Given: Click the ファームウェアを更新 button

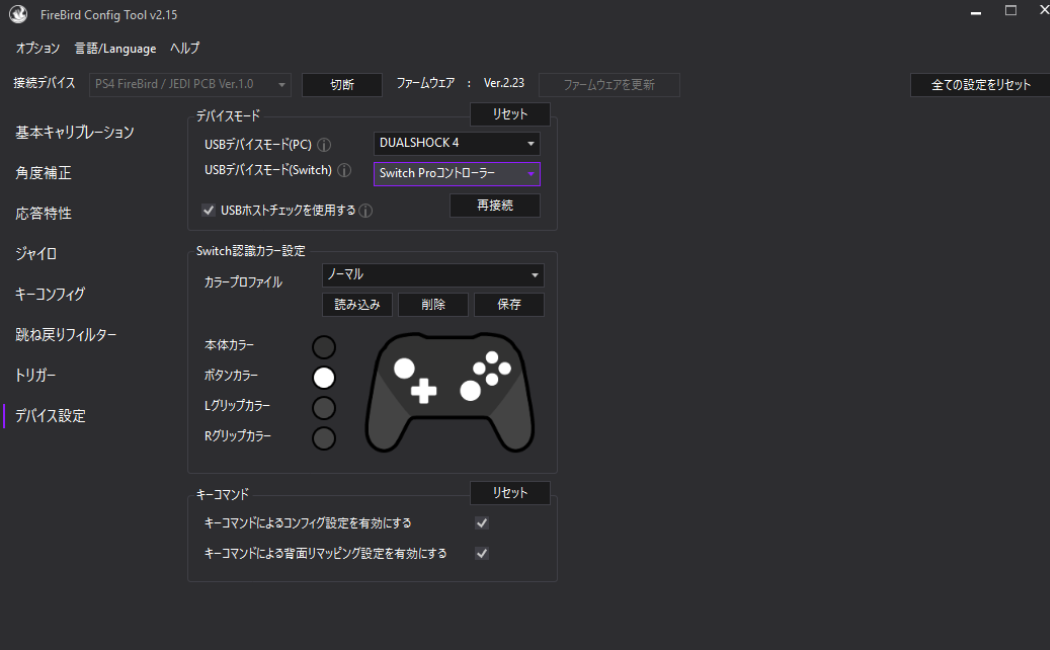Looking at the screenshot, I should point(609,84).
